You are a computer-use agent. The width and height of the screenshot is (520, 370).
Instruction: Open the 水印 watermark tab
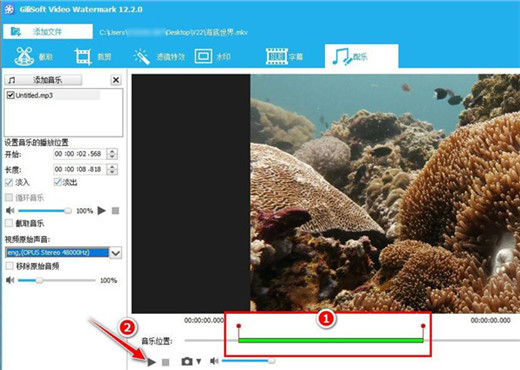tap(212, 56)
